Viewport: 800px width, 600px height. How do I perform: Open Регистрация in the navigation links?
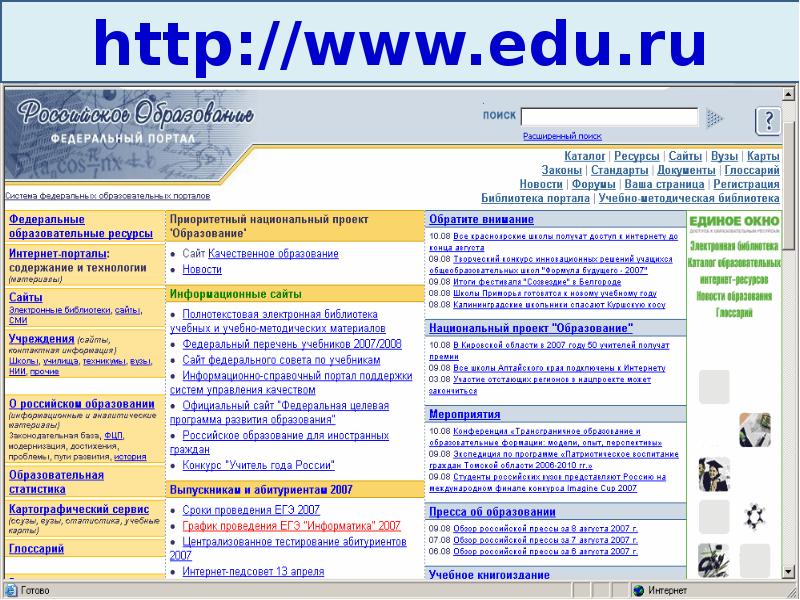(746, 185)
